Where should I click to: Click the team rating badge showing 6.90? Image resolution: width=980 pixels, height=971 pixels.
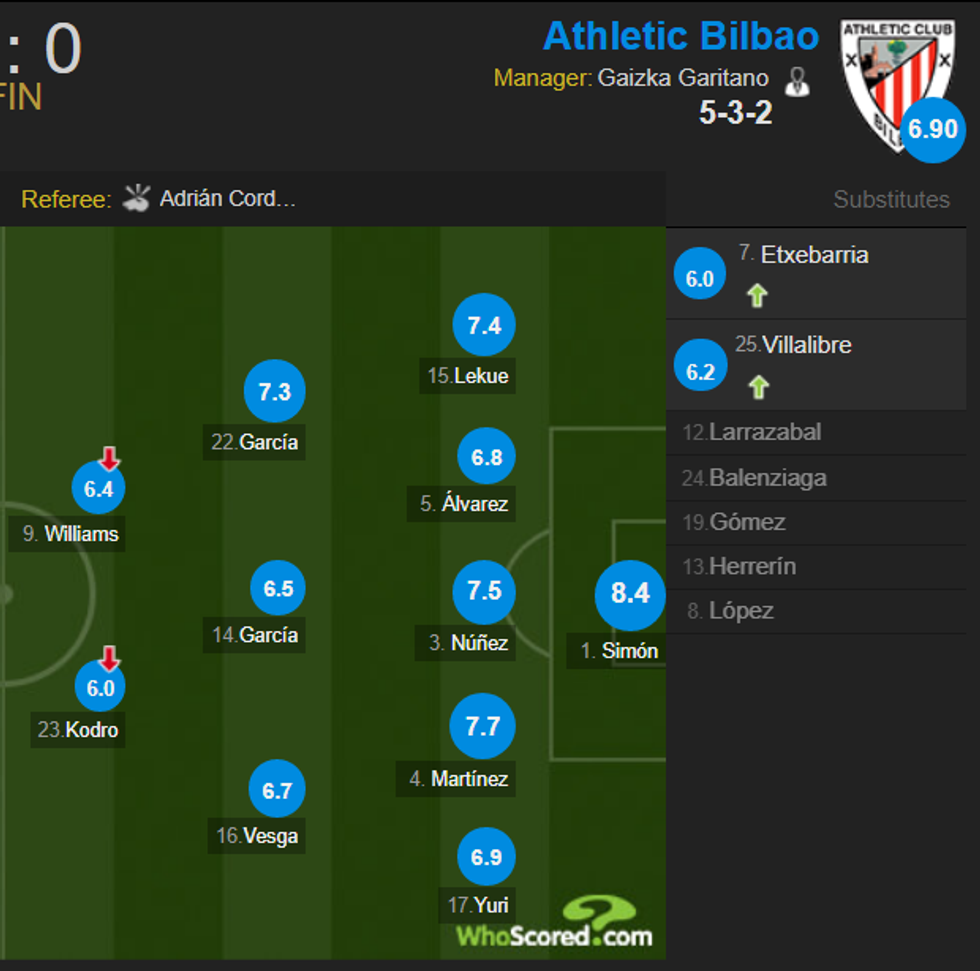click(x=931, y=130)
